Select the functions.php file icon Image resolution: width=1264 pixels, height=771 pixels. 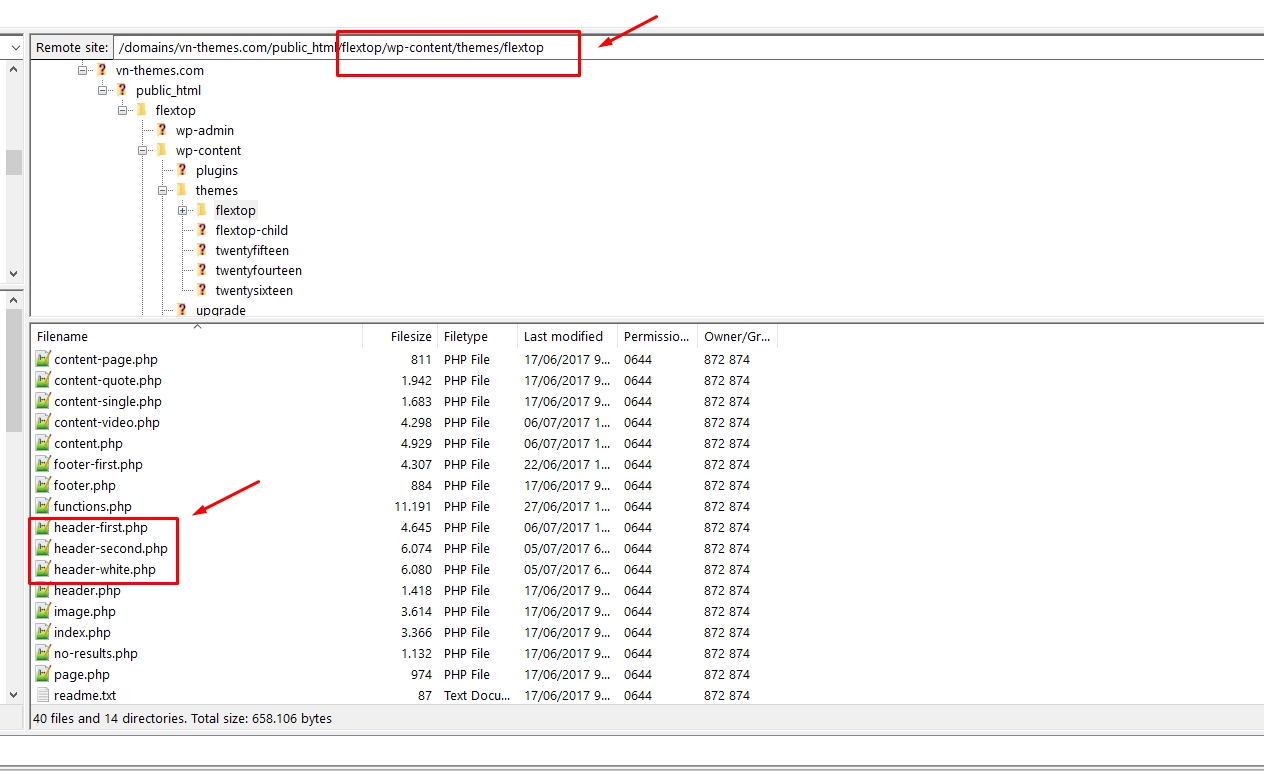(x=44, y=506)
